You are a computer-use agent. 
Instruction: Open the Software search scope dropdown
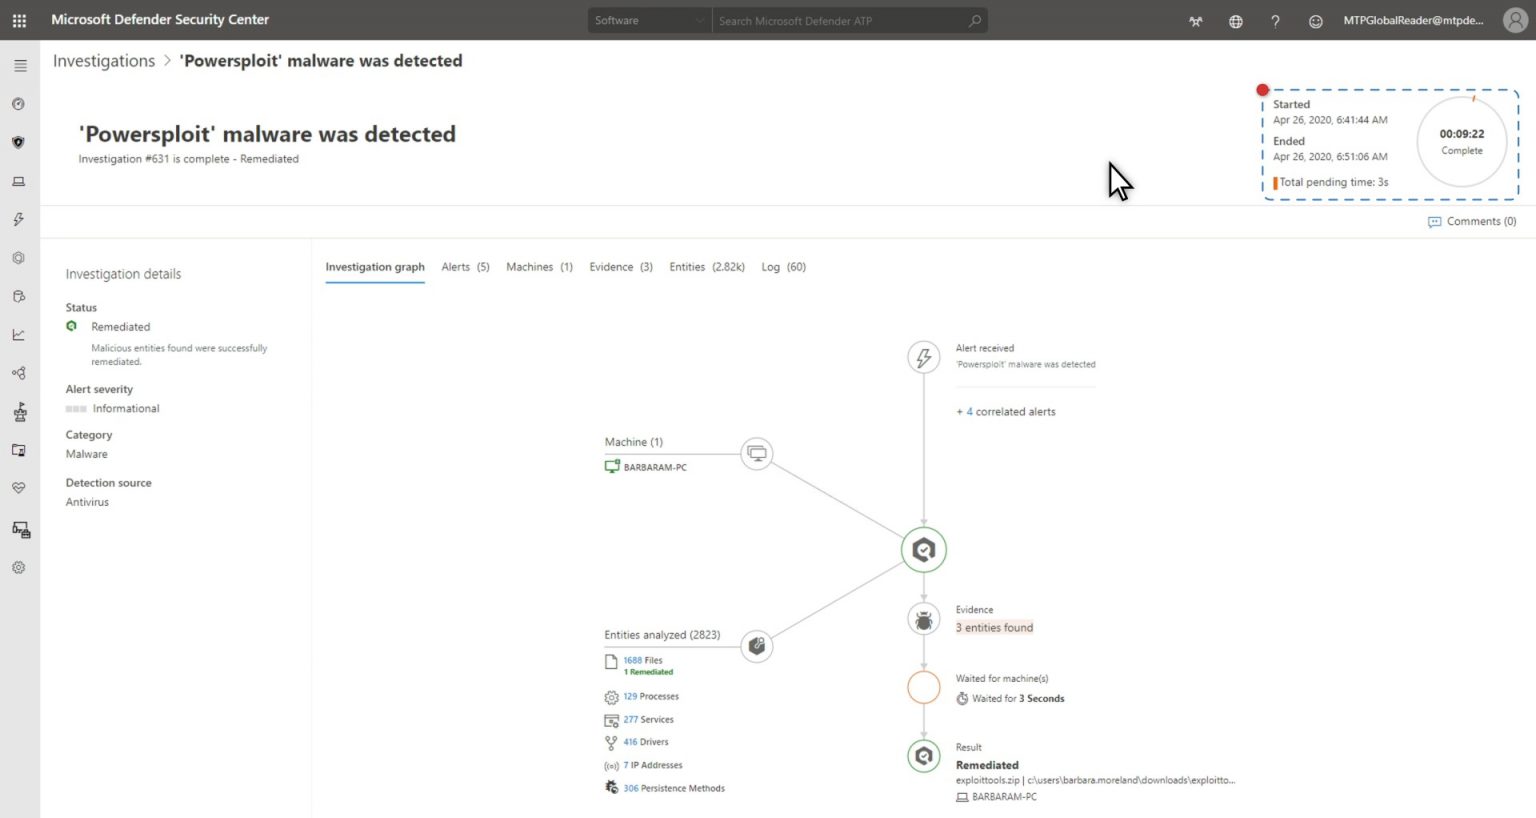(648, 20)
